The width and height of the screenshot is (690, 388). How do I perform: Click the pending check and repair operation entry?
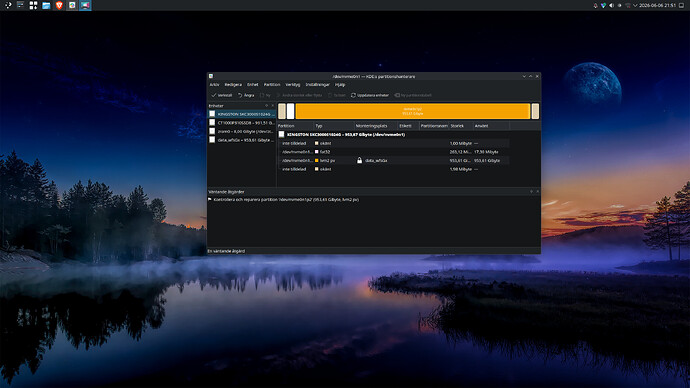point(286,199)
